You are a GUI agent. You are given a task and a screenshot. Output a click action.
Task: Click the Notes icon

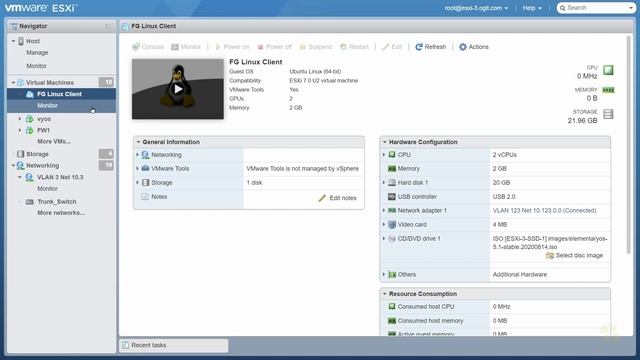point(145,197)
